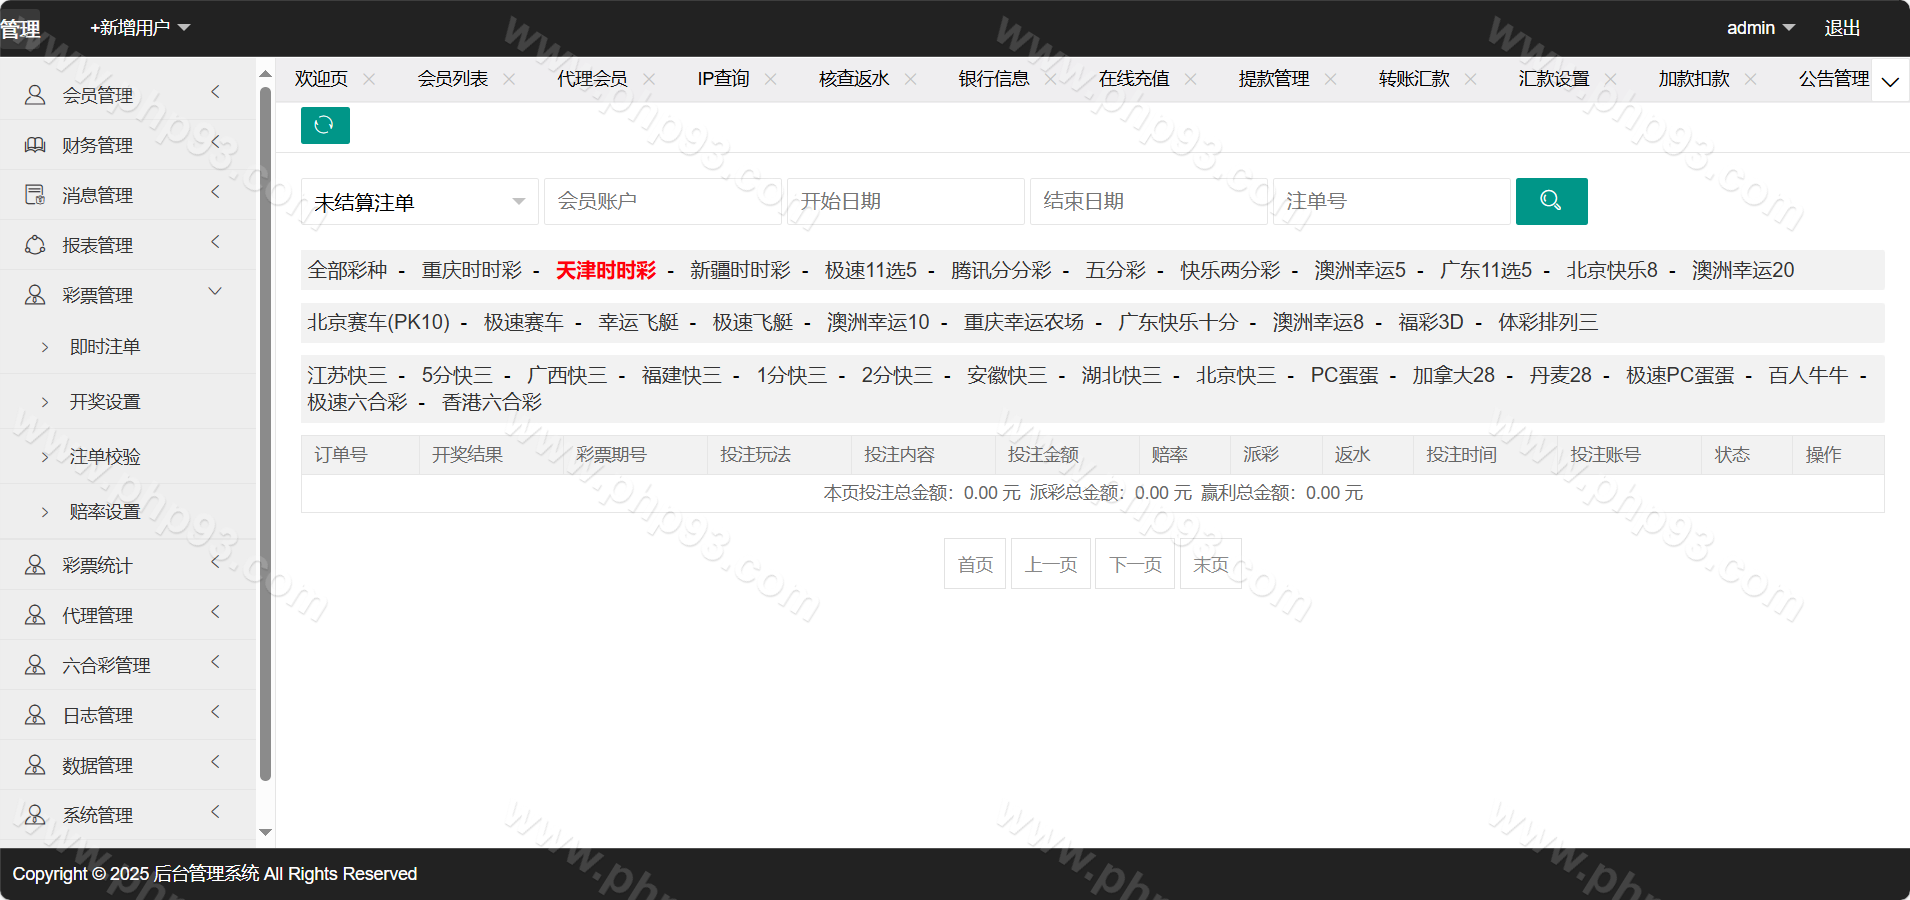The height and width of the screenshot is (900, 1910).
Task: Open the 未结算注单 status dropdown
Action: point(419,202)
